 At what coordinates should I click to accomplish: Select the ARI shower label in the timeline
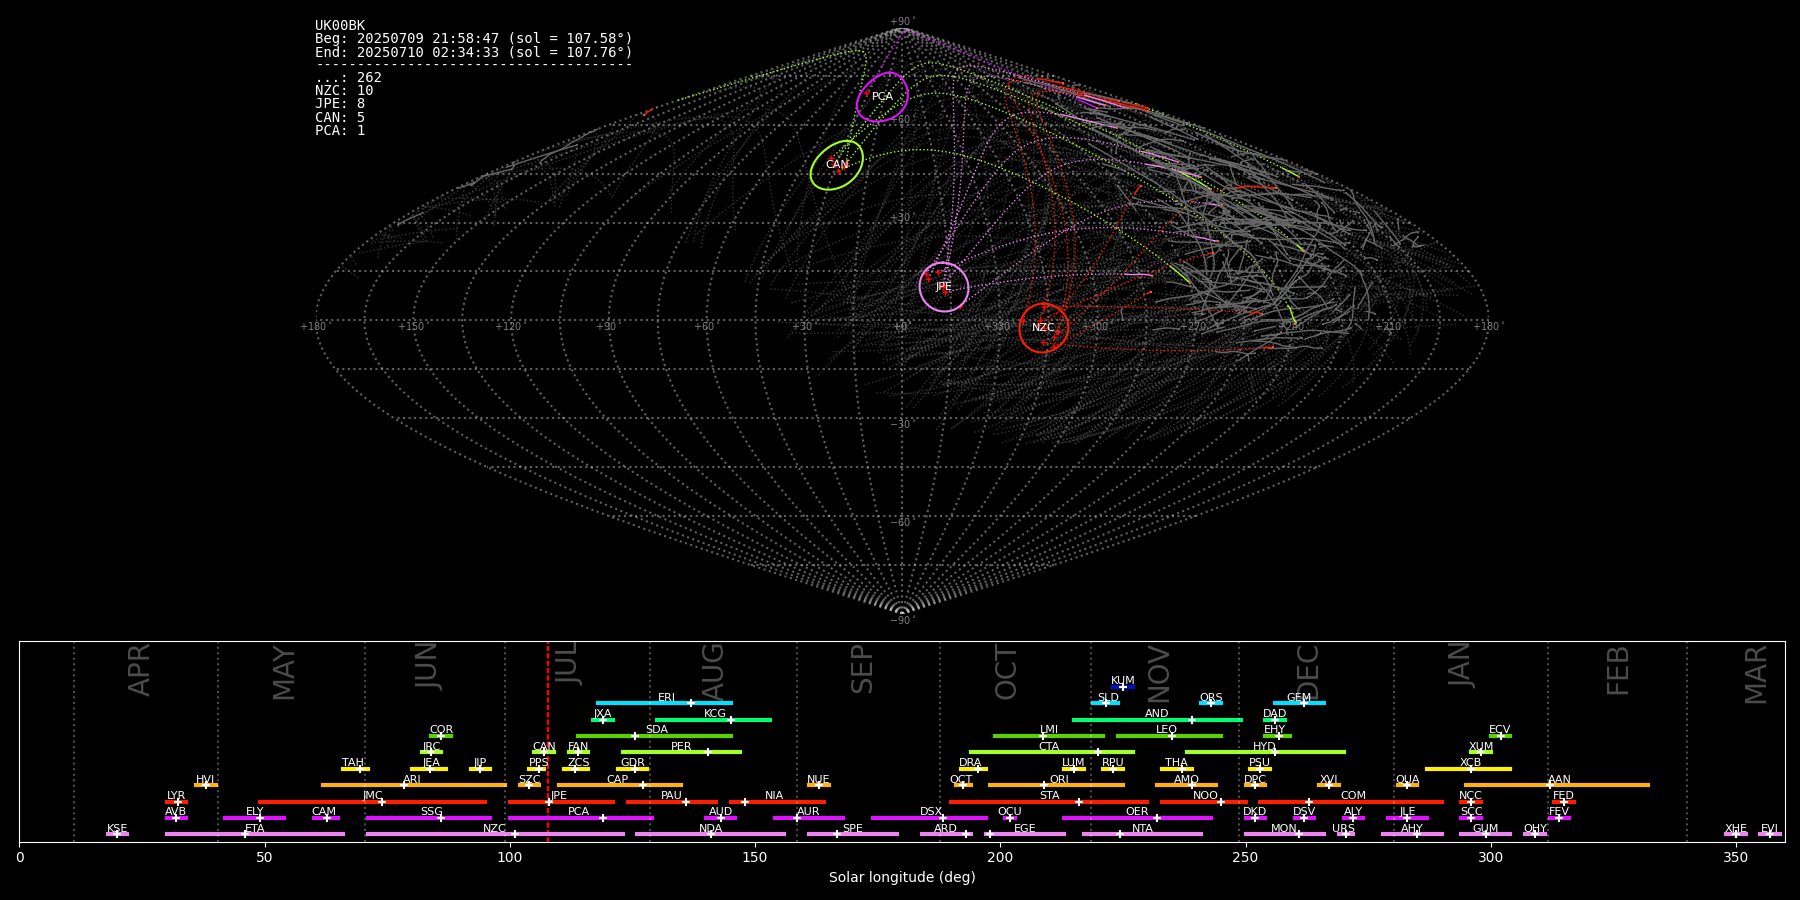(412, 780)
